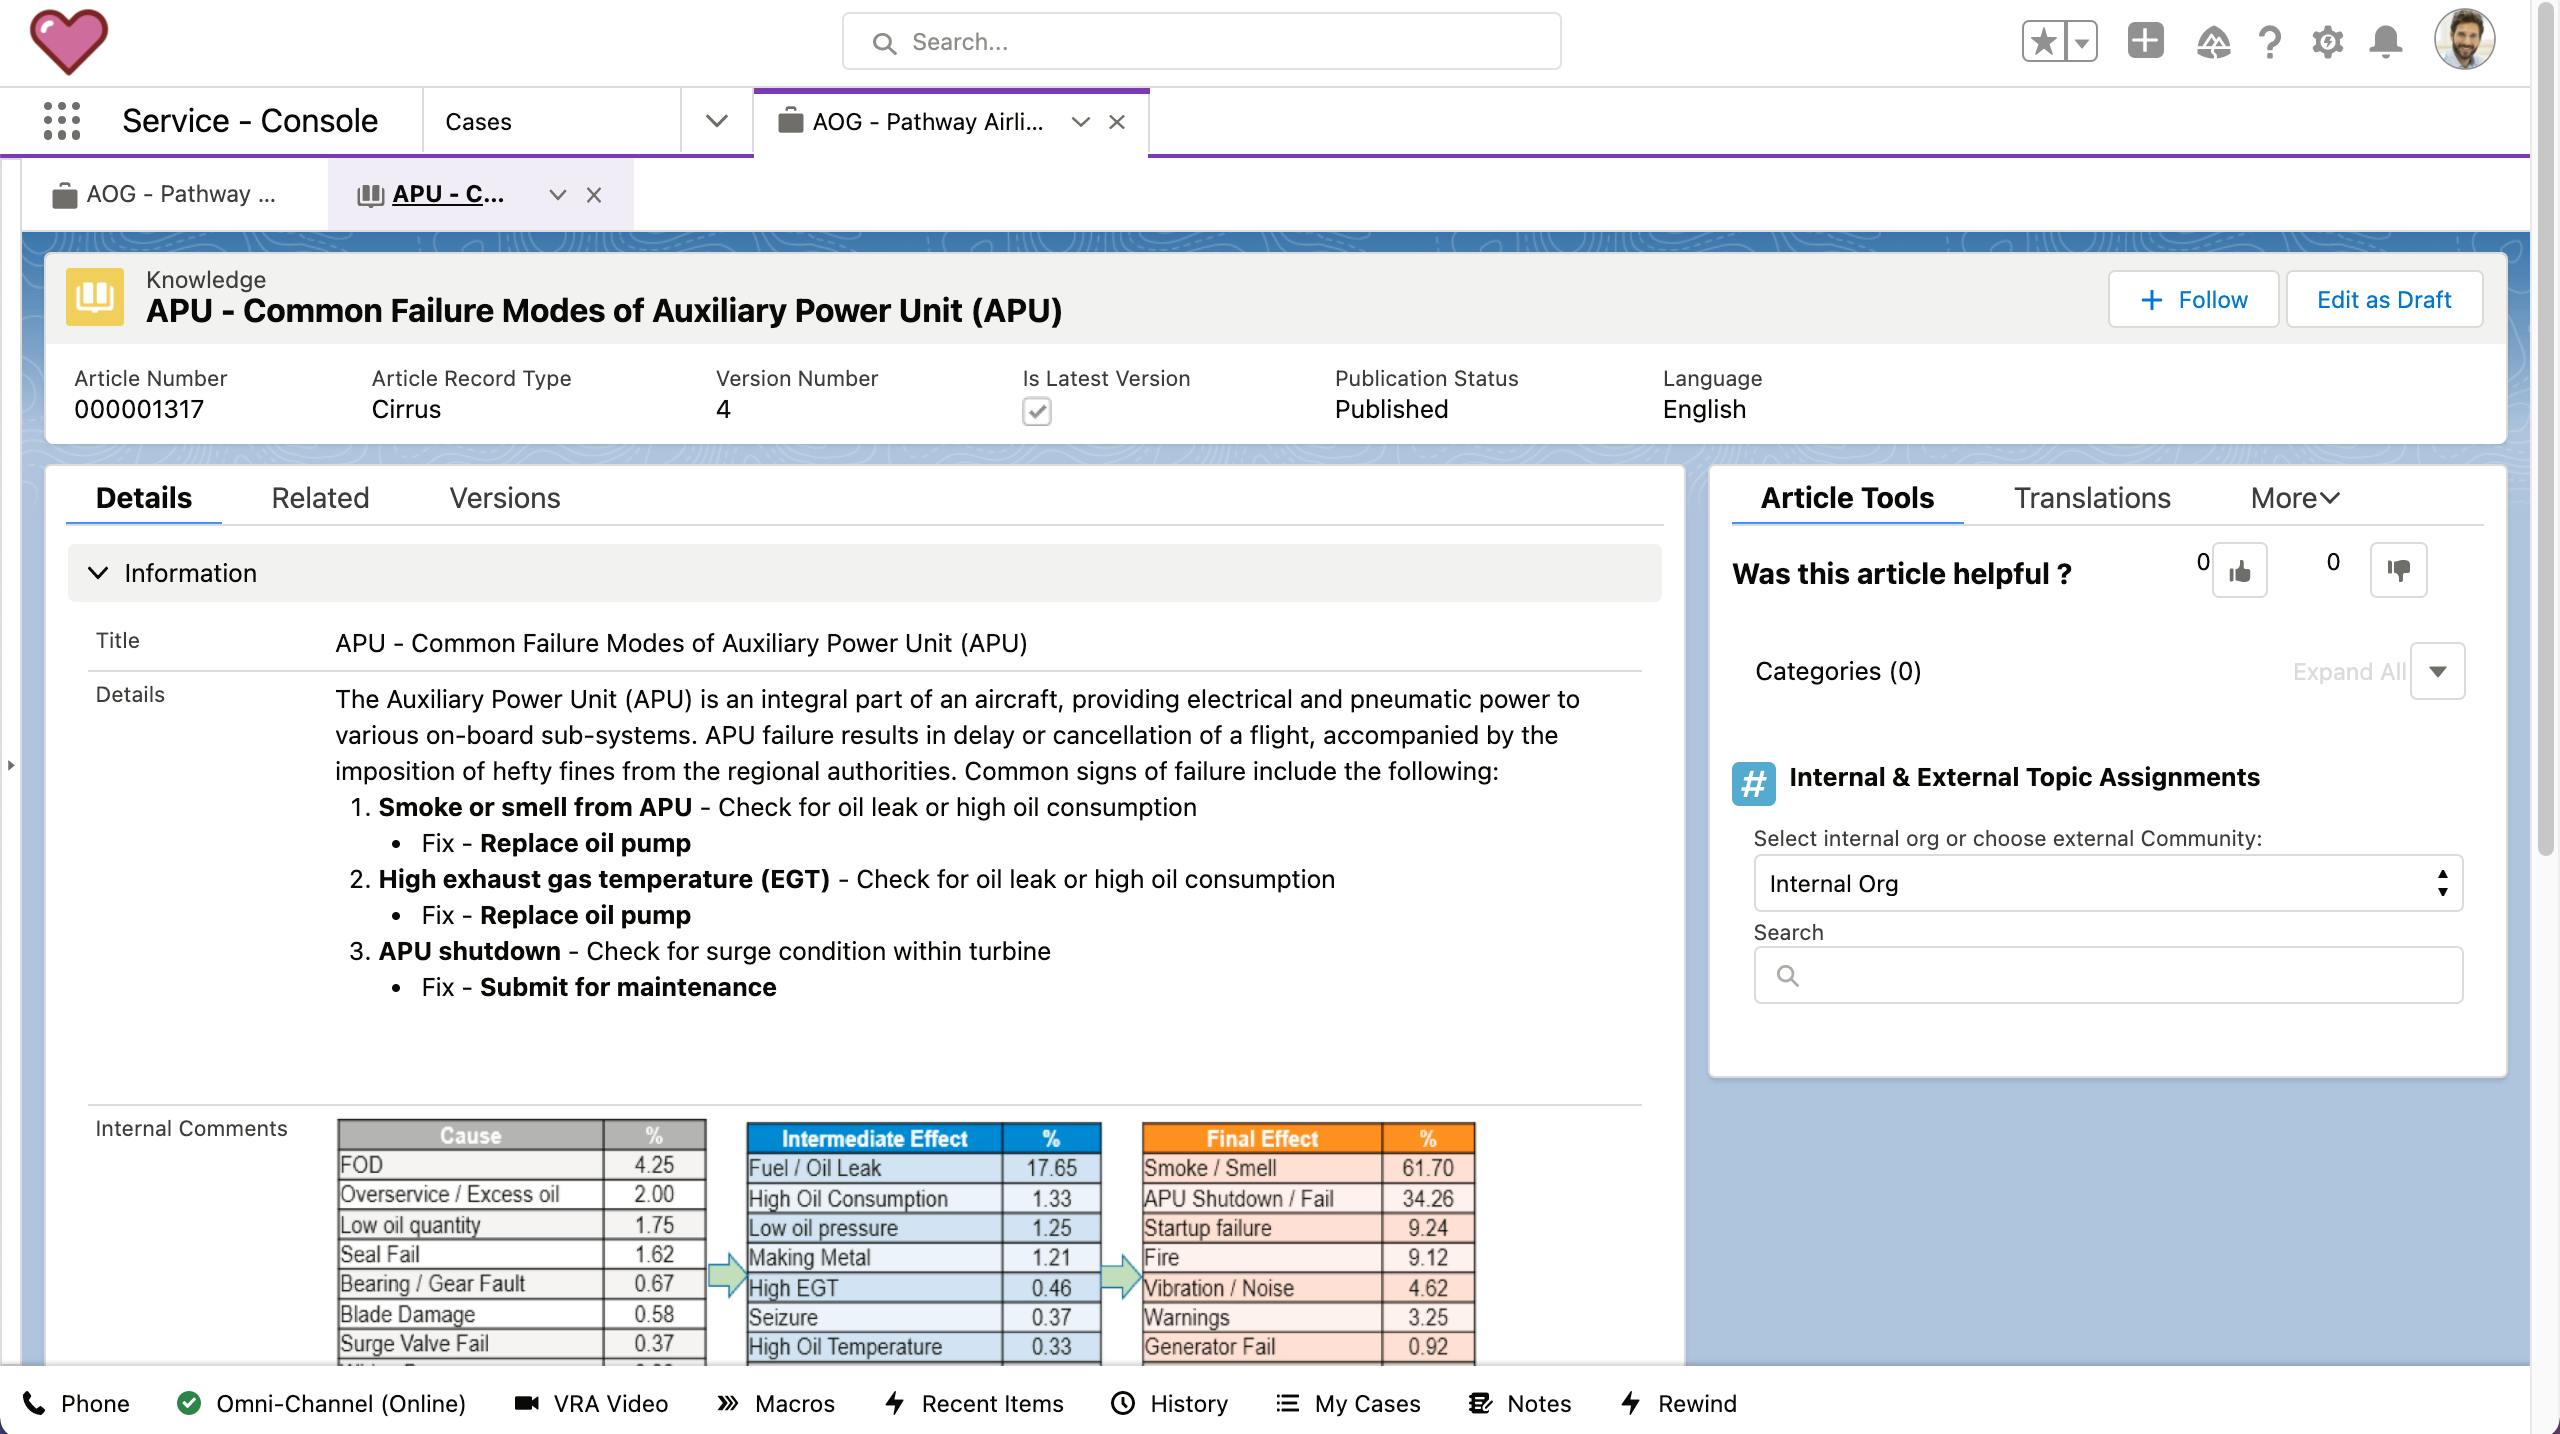Screen dimensions: 2560x1434
Task: Click the thumbs up helpful icon
Action: pos(2239,571)
